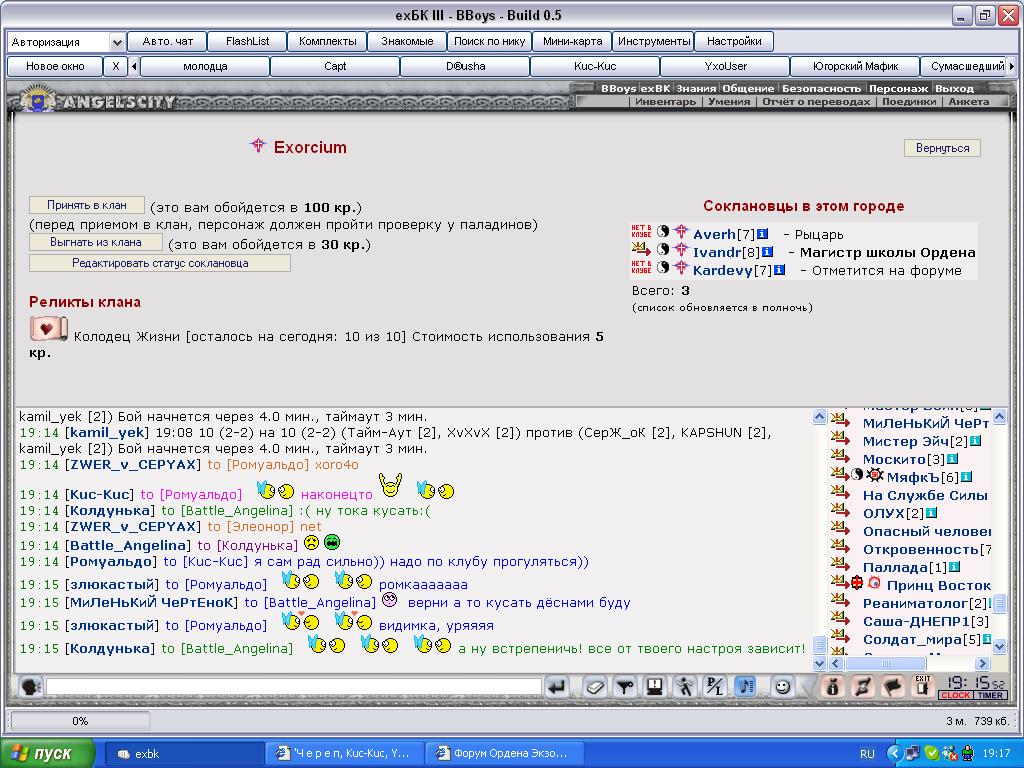Click the chat log scroll down arrow
The width and height of the screenshot is (1024, 768).
click(x=820, y=664)
